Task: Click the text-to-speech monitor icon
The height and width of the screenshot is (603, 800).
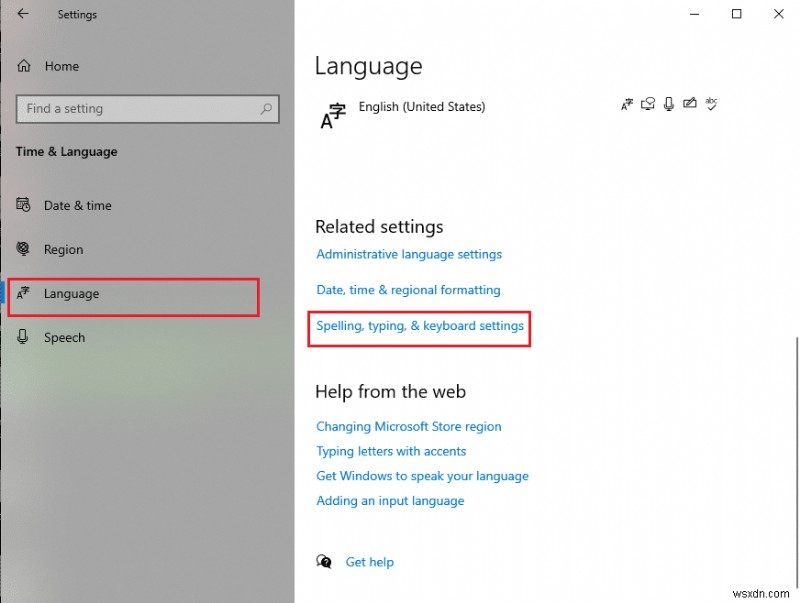Action: [647, 104]
